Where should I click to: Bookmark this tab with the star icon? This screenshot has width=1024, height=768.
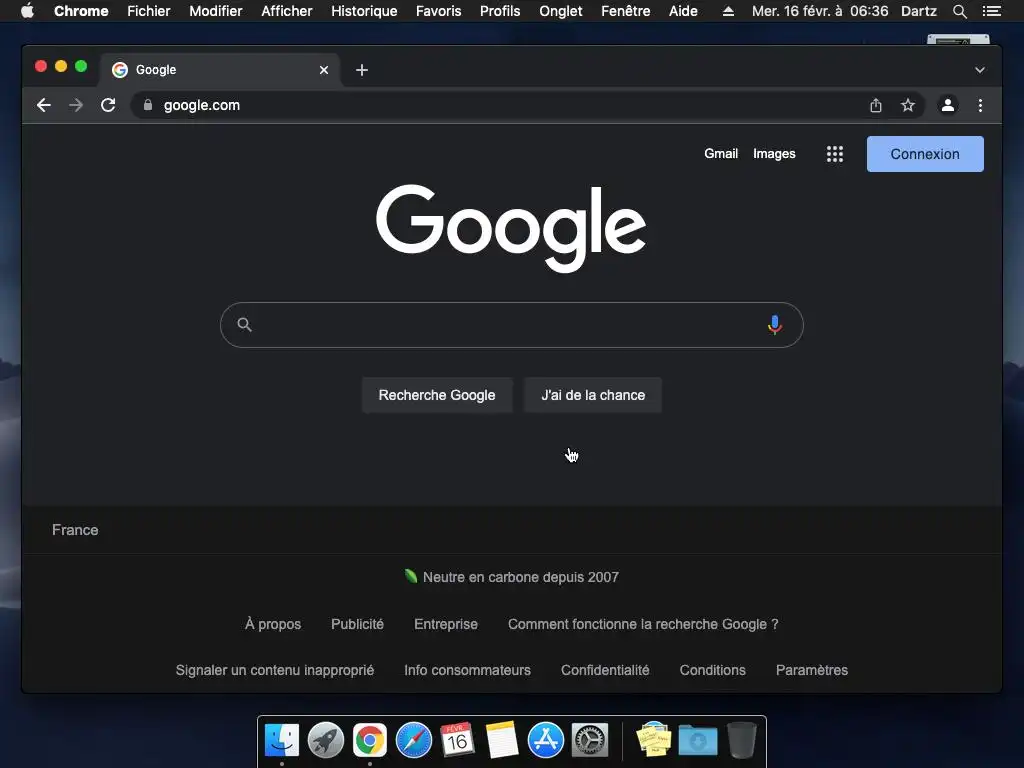[x=908, y=105]
